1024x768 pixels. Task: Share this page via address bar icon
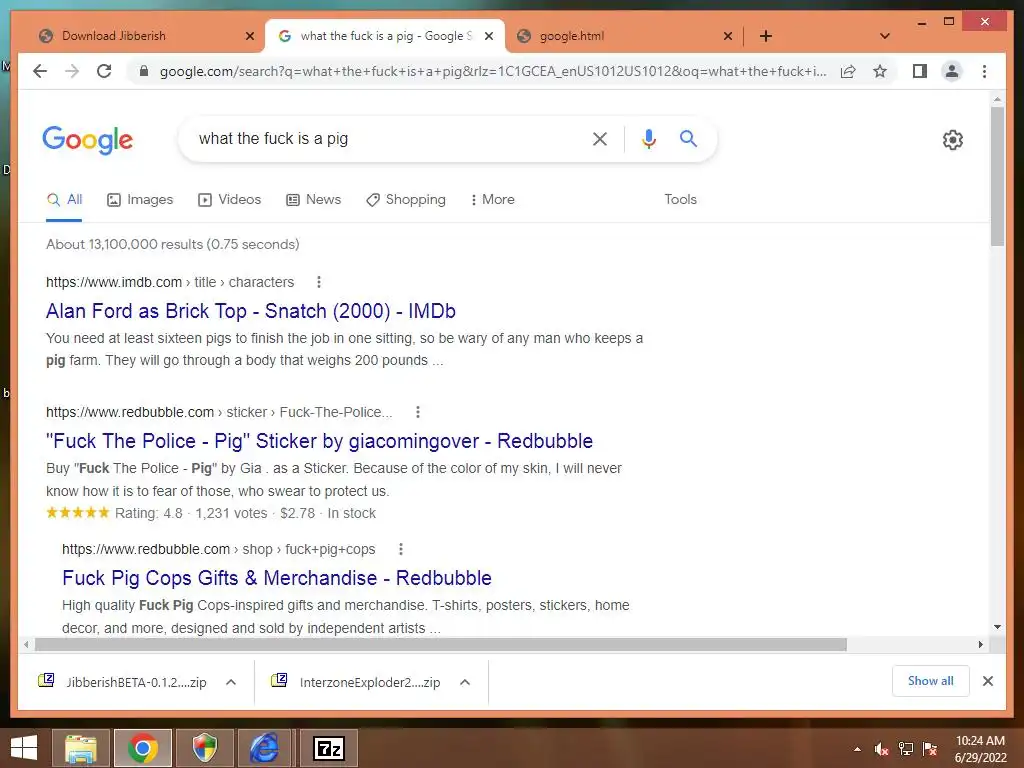pyautogui.click(x=848, y=71)
